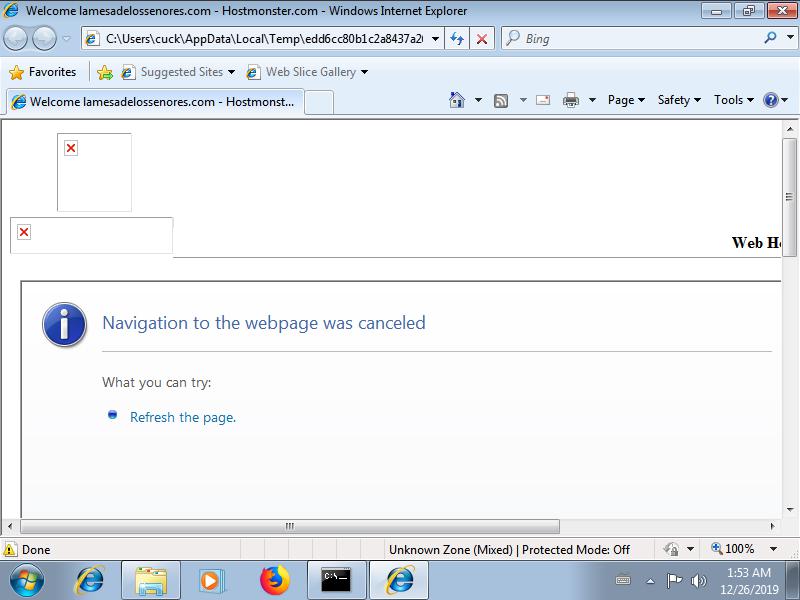The height and width of the screenshot is (600, 800).
Task: Open search provider options dropdown arrow
Action: click(x=790, y=38)
